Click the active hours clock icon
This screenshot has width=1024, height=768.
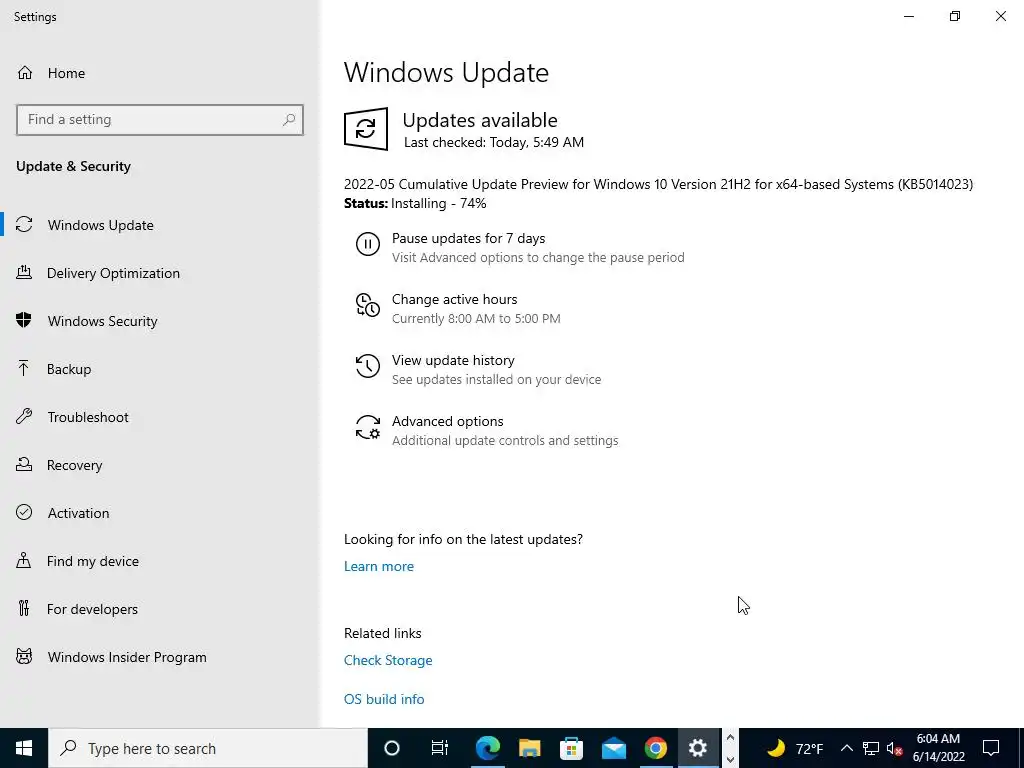point(368,305)
